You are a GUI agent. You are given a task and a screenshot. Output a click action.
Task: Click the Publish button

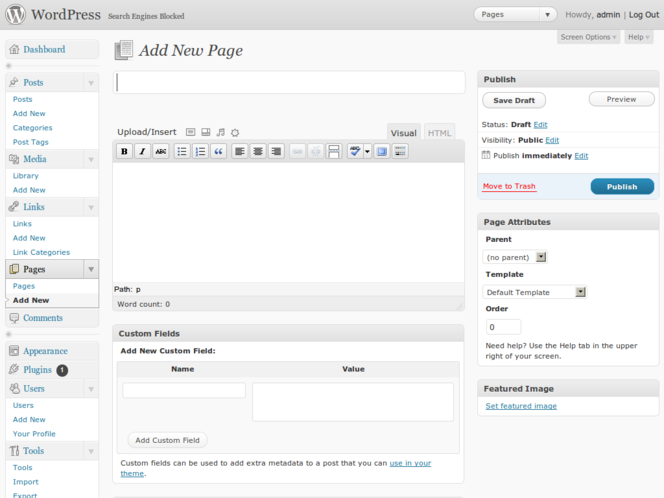pyautogui.click(x=622, y=186)
